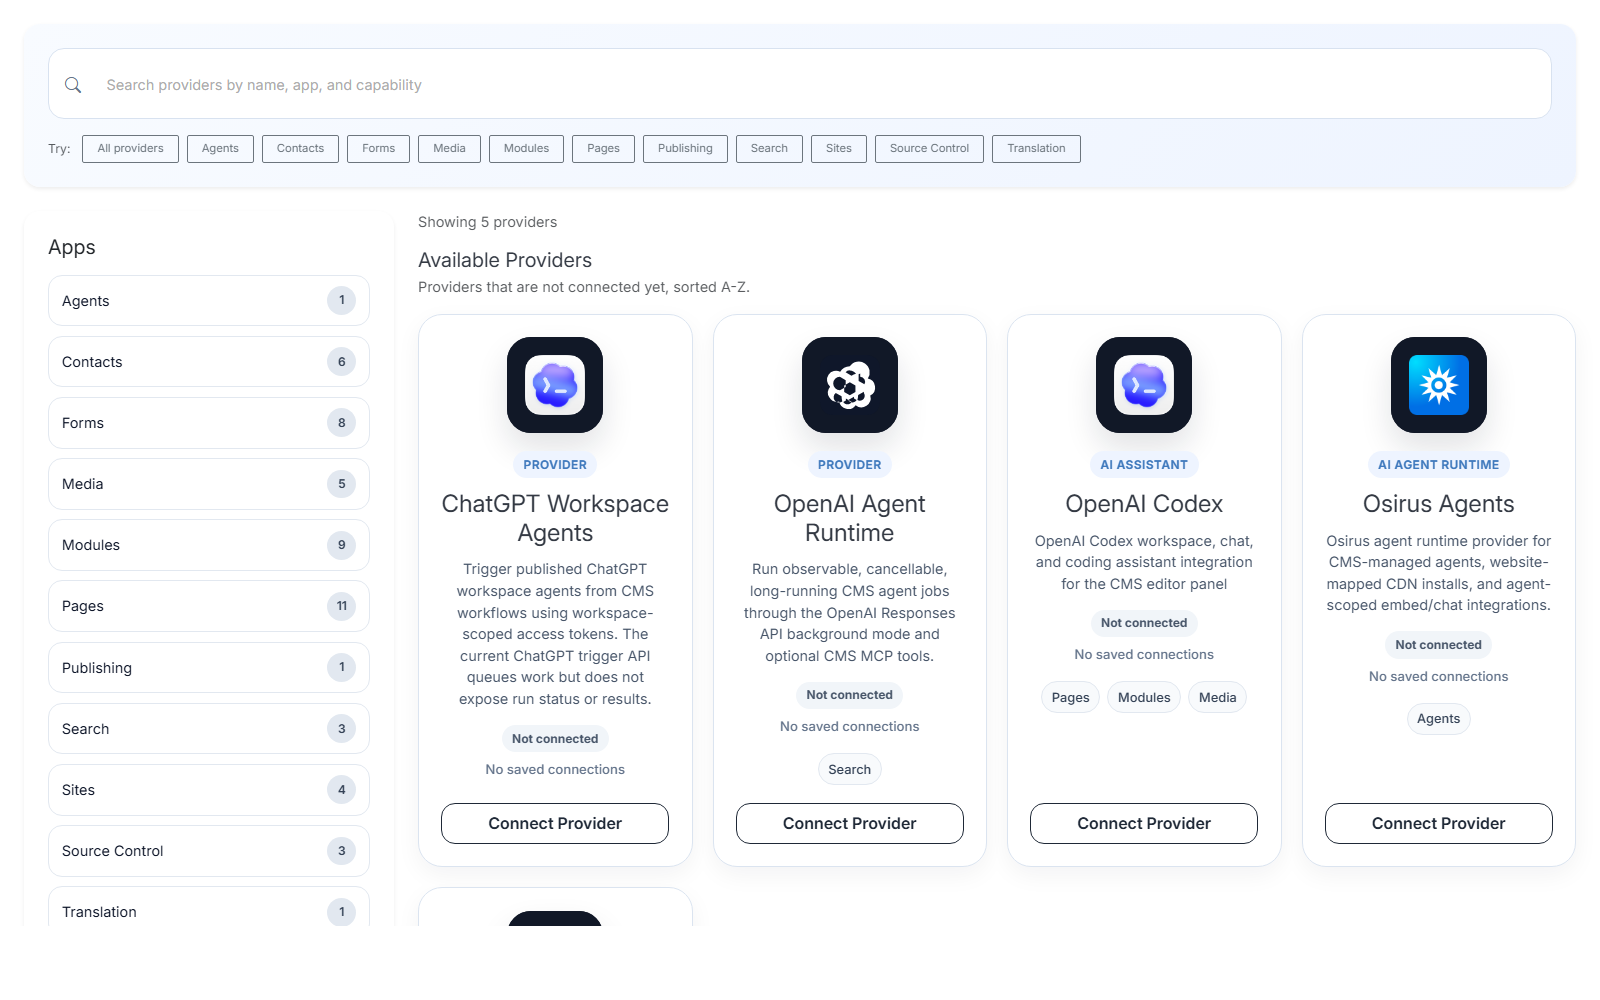The width and height of the screenshot is (1600, 1000).
Task: Focus the provider search input field
Action: pyautogui.click(x=800, y=84)
